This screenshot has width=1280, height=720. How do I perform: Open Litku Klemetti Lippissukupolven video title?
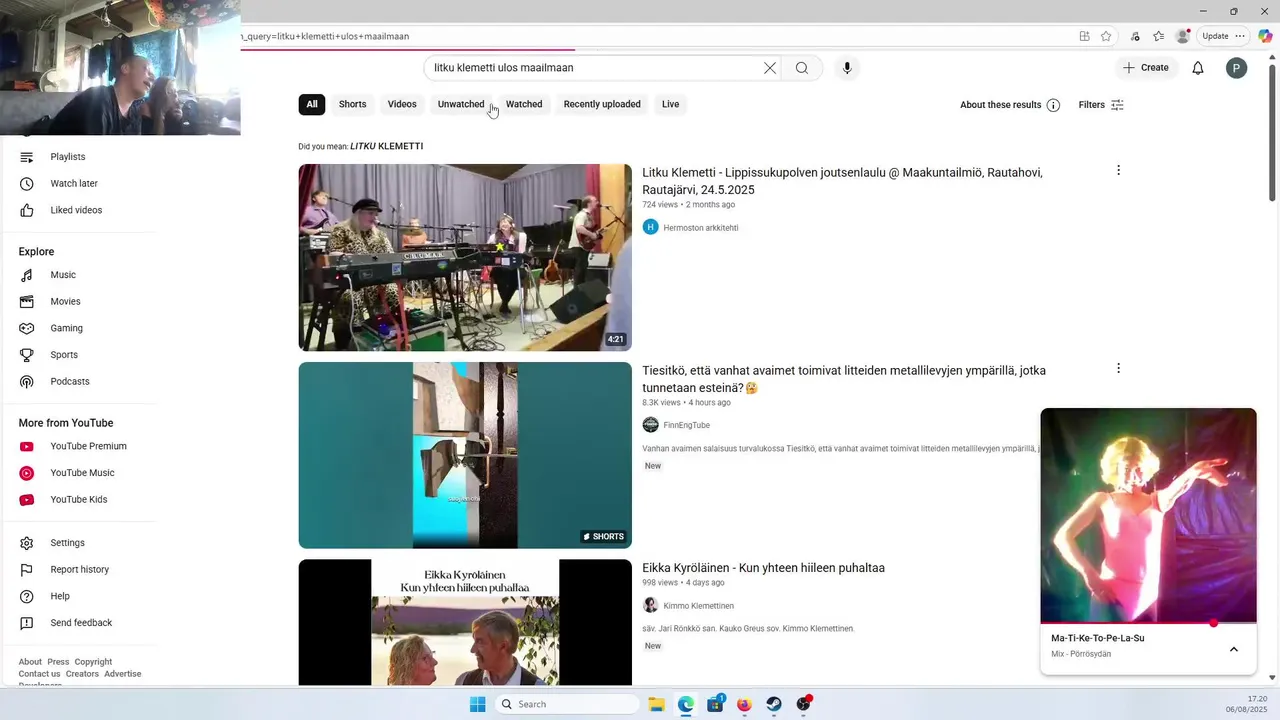[842, 181]
